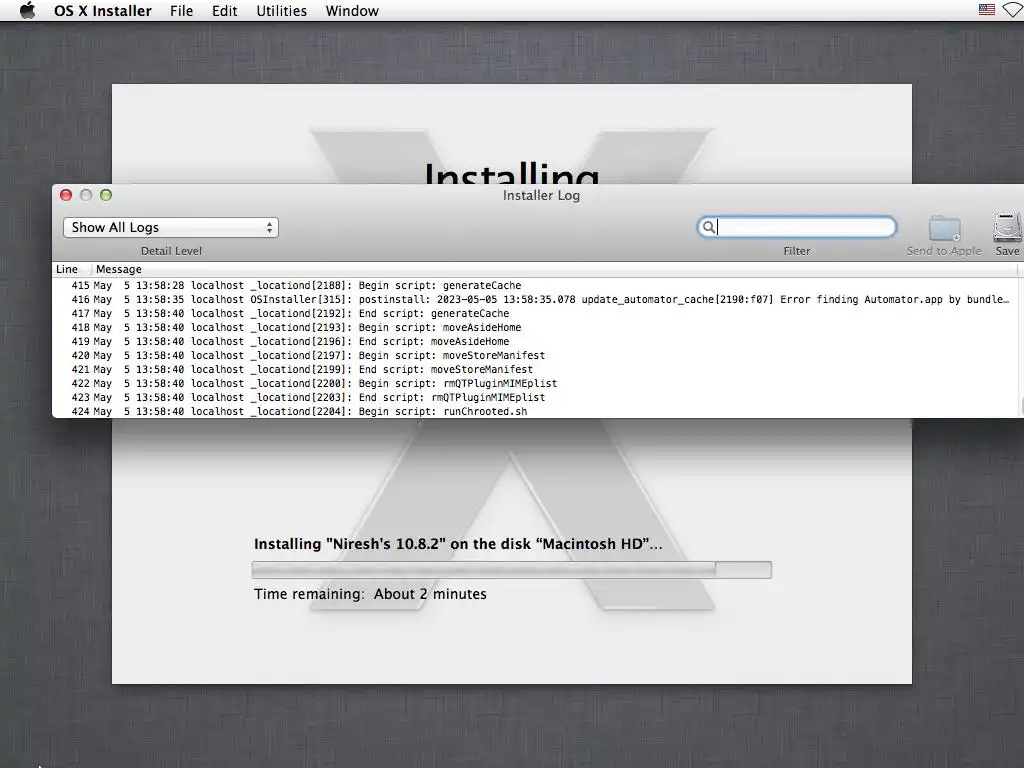The image size is (1024, 768).
Task: Open the Apple menu
Action: click(27, 10)
